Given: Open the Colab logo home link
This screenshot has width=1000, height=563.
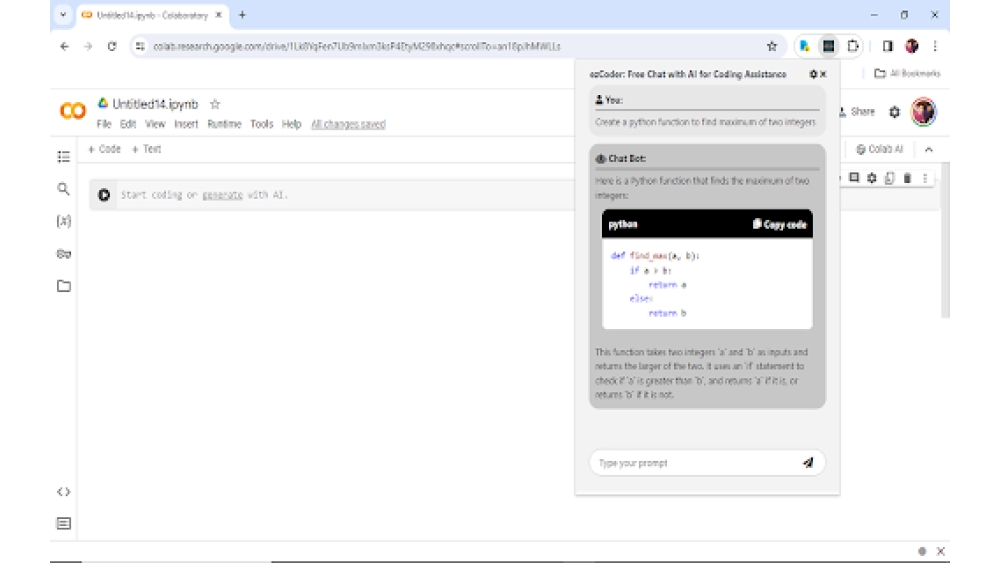Looking at the screenshot, I should pos(73,111).
